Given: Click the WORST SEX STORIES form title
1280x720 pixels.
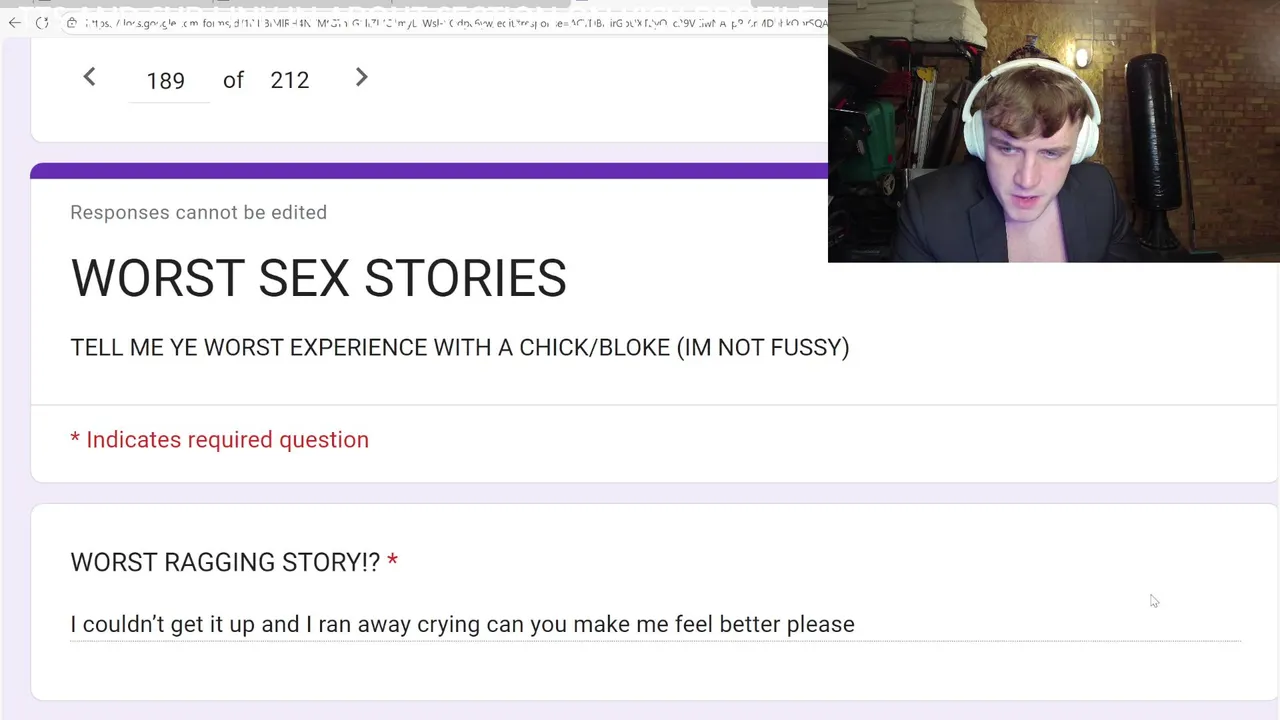Looking at the screenshot, I should pyautogui.click(x=318, y=278).
